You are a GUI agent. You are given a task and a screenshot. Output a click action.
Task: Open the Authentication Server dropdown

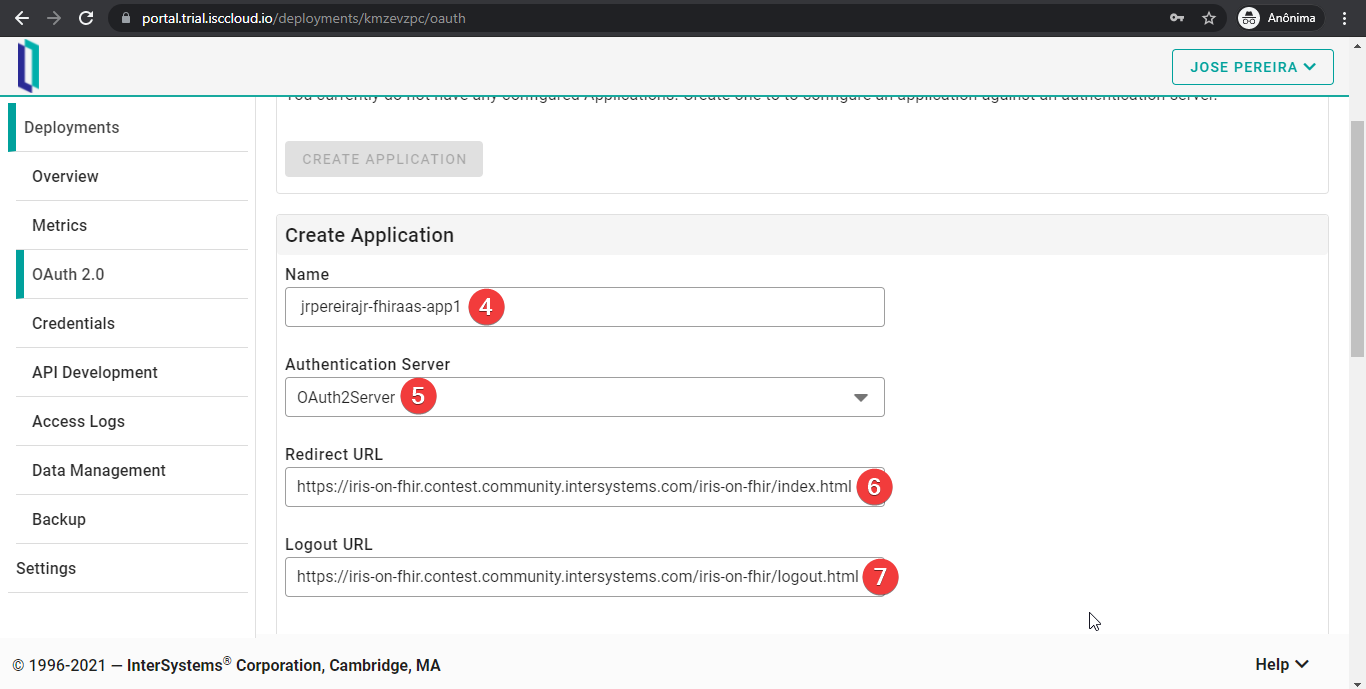pyautogui.click(x=585, y=397)
